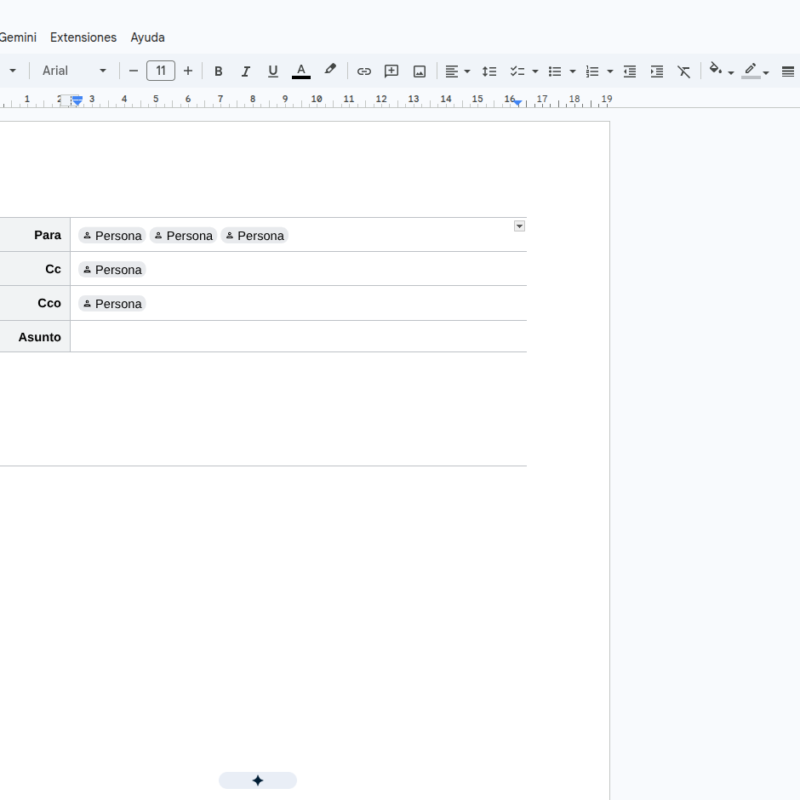This screenshot has width=800, height=800.
Task: Open the email draft table options dropdown
Action: click(x=519, y=226)
